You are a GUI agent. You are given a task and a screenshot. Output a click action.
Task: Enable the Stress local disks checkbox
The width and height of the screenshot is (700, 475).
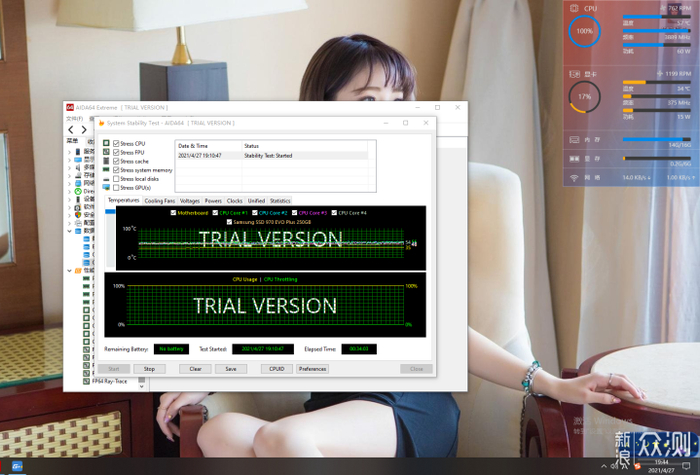[x=116, y=178]
